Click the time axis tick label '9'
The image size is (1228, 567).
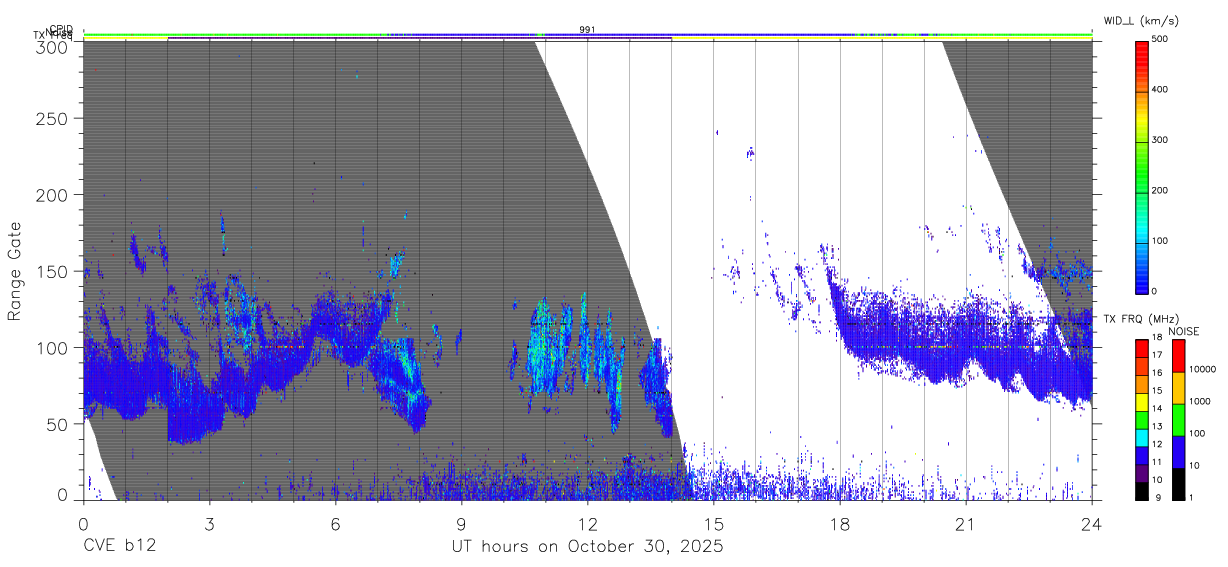(x=461, y=524)
